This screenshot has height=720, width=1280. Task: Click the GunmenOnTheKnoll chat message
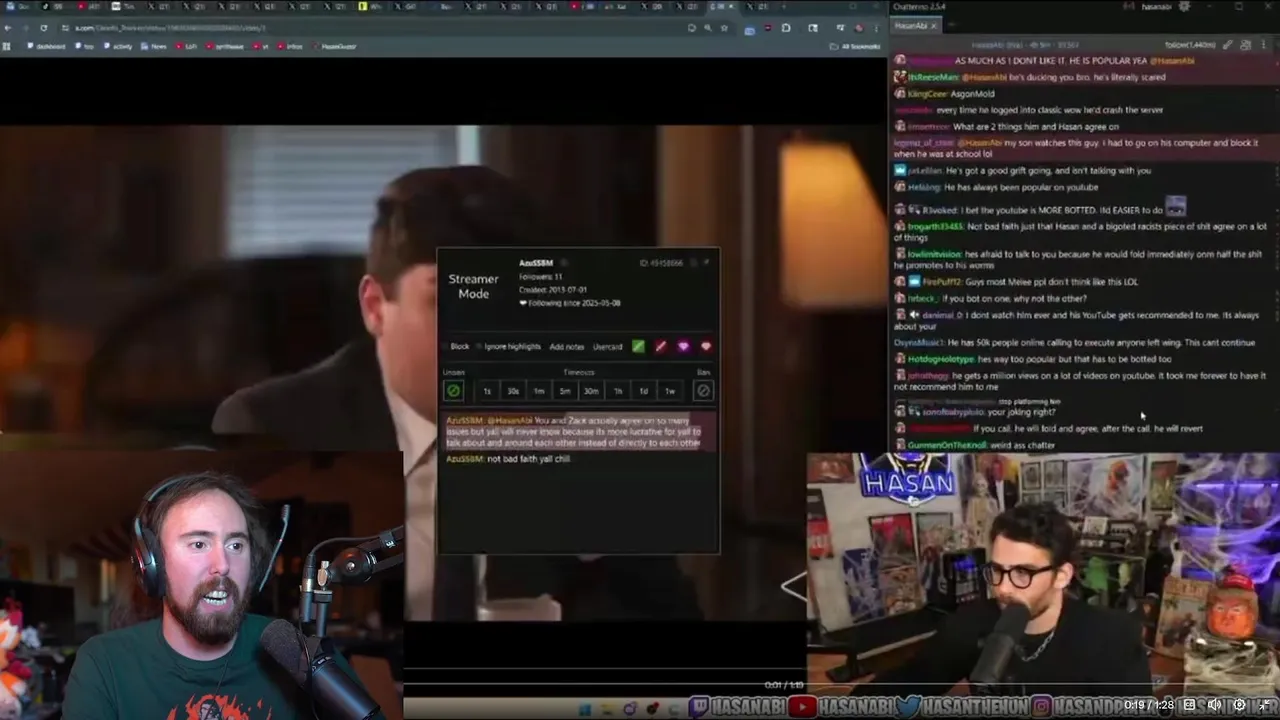tap(974, 445)
